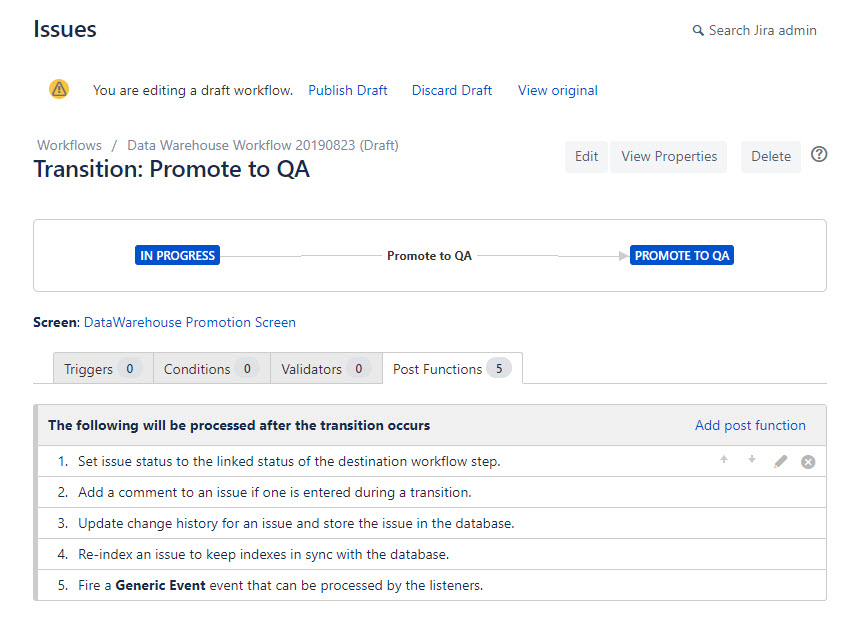Image resolution: width=858 pixels, height=635 pixels.
Task: Publish the draft workflow
Action: 347,90
